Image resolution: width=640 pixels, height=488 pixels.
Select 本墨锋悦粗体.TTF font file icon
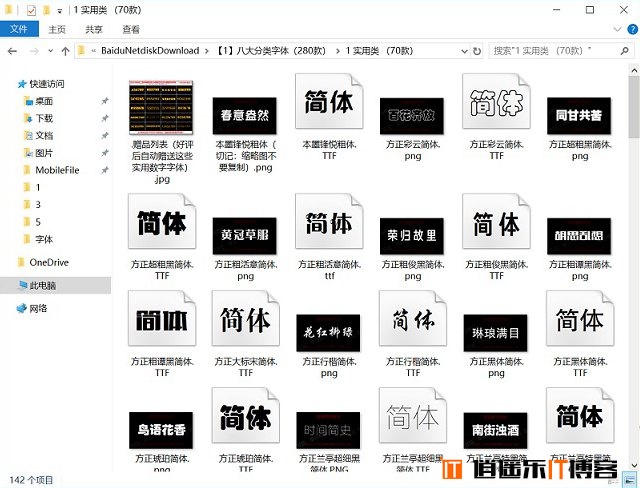click(329, 101)
